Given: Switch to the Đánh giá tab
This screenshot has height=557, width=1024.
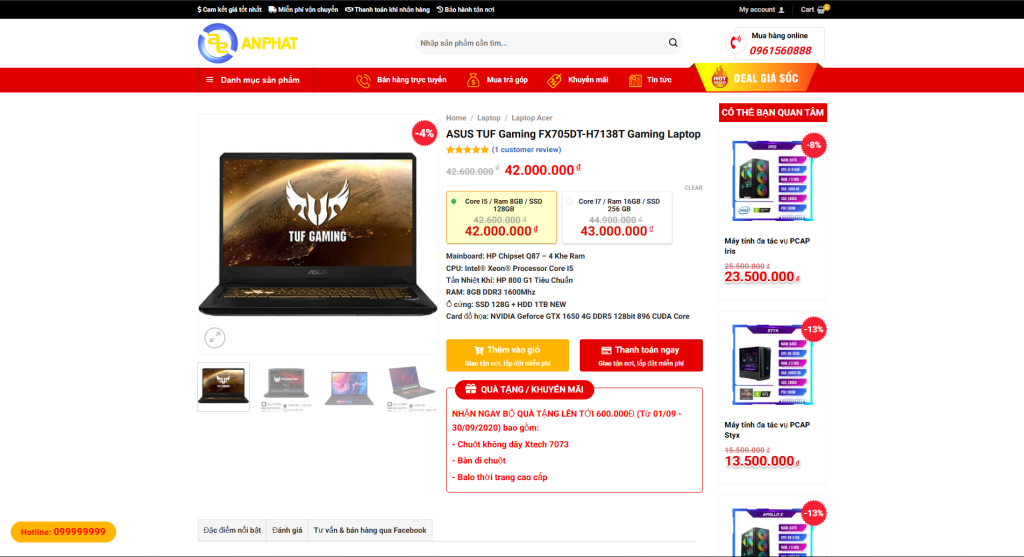Looking at the screenshot, I should coord(287,530).
